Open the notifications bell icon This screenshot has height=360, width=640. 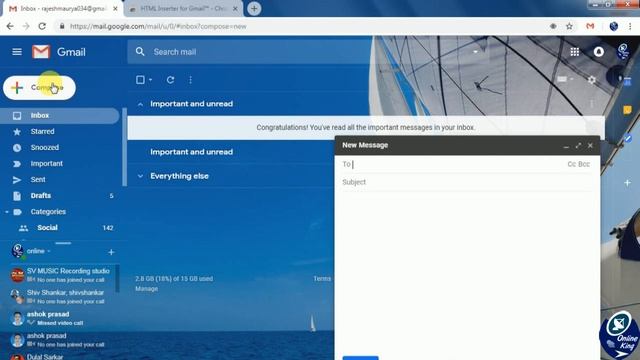tap(598, 52)
